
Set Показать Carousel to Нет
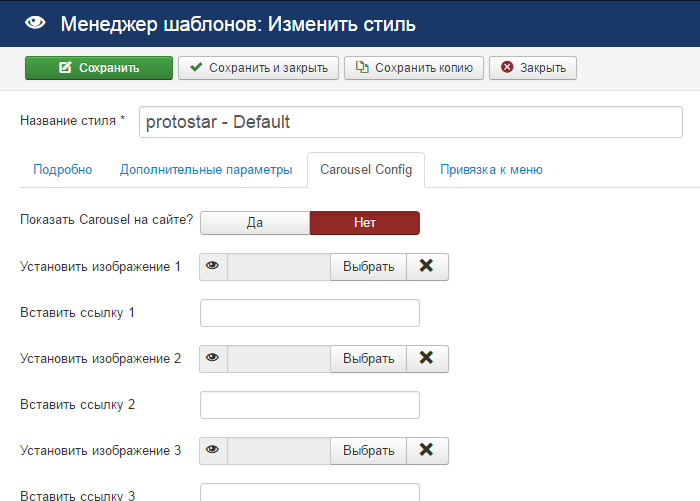pos(365,223)
